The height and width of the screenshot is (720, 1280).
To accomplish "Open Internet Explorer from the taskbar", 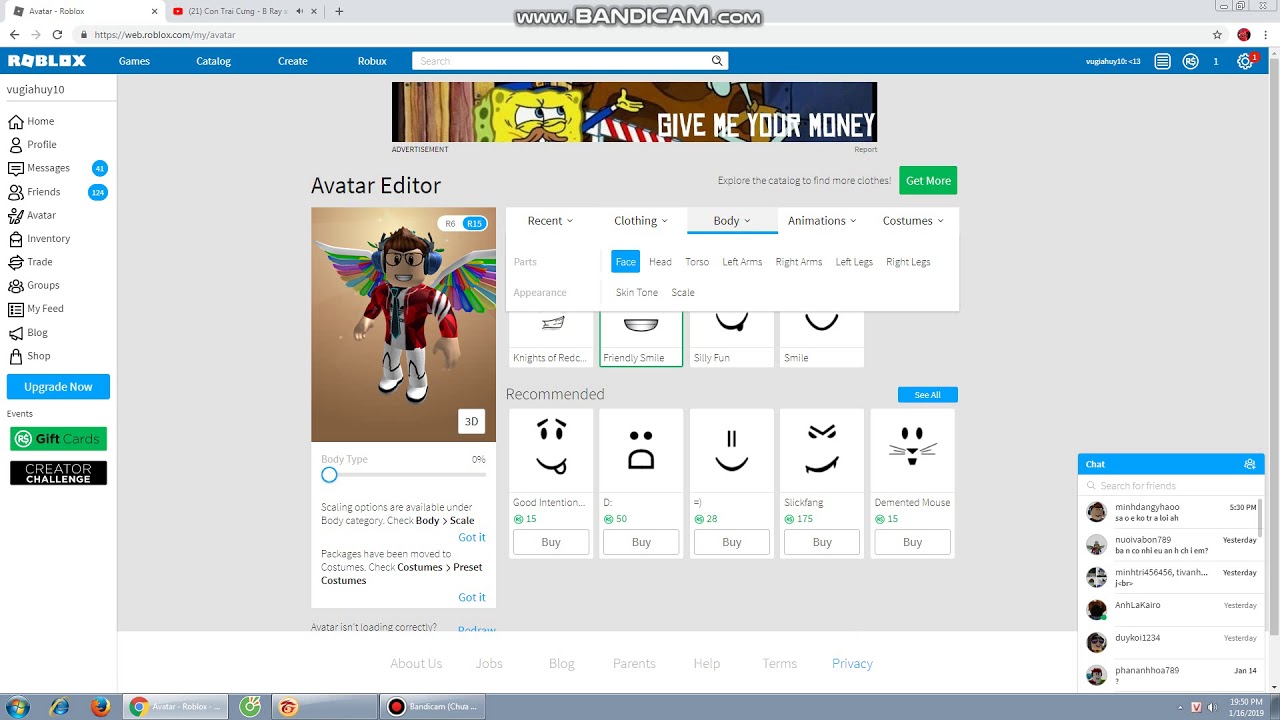I will tap(60, 707).
